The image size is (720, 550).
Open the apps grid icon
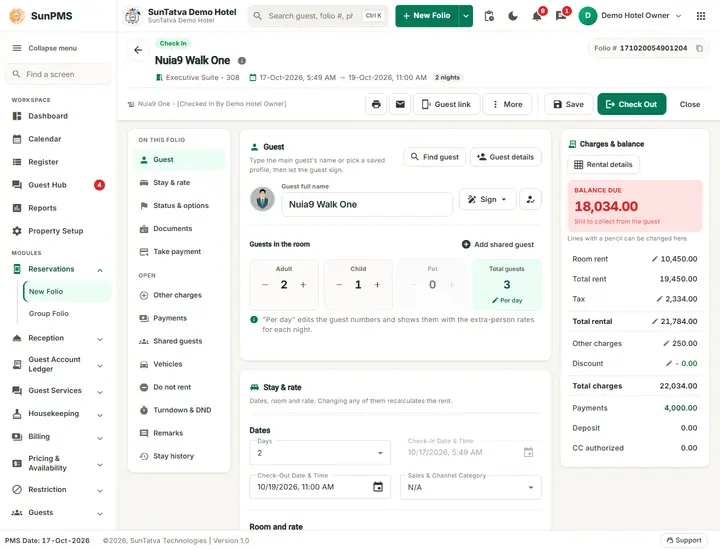(701, 16)
